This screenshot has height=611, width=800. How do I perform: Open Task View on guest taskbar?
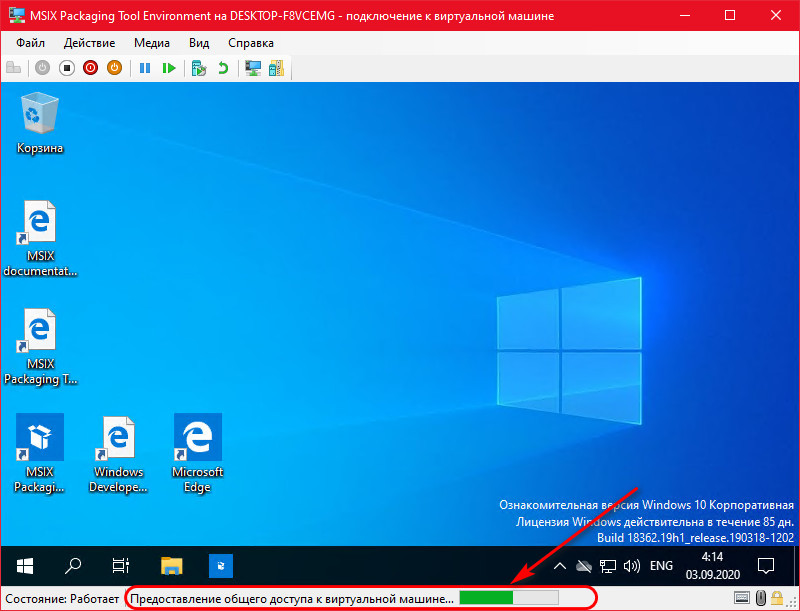(x=121, y=566)
